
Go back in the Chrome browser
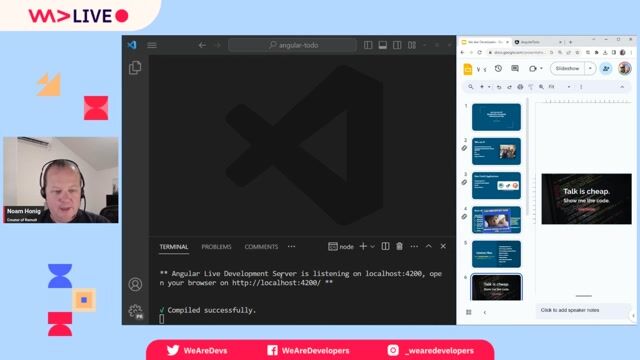pyautogui.click(x=462, y=53)
